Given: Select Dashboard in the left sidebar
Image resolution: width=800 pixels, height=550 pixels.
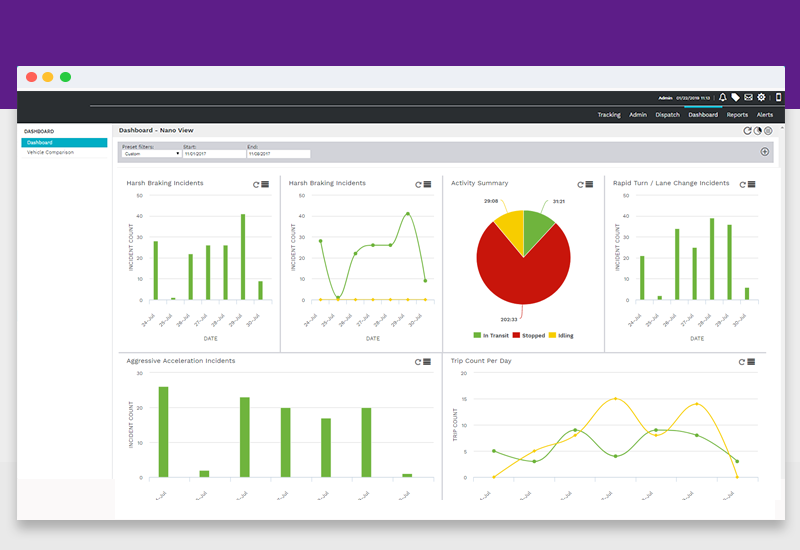Looking at the screenshot, I should tap(64, 142).
